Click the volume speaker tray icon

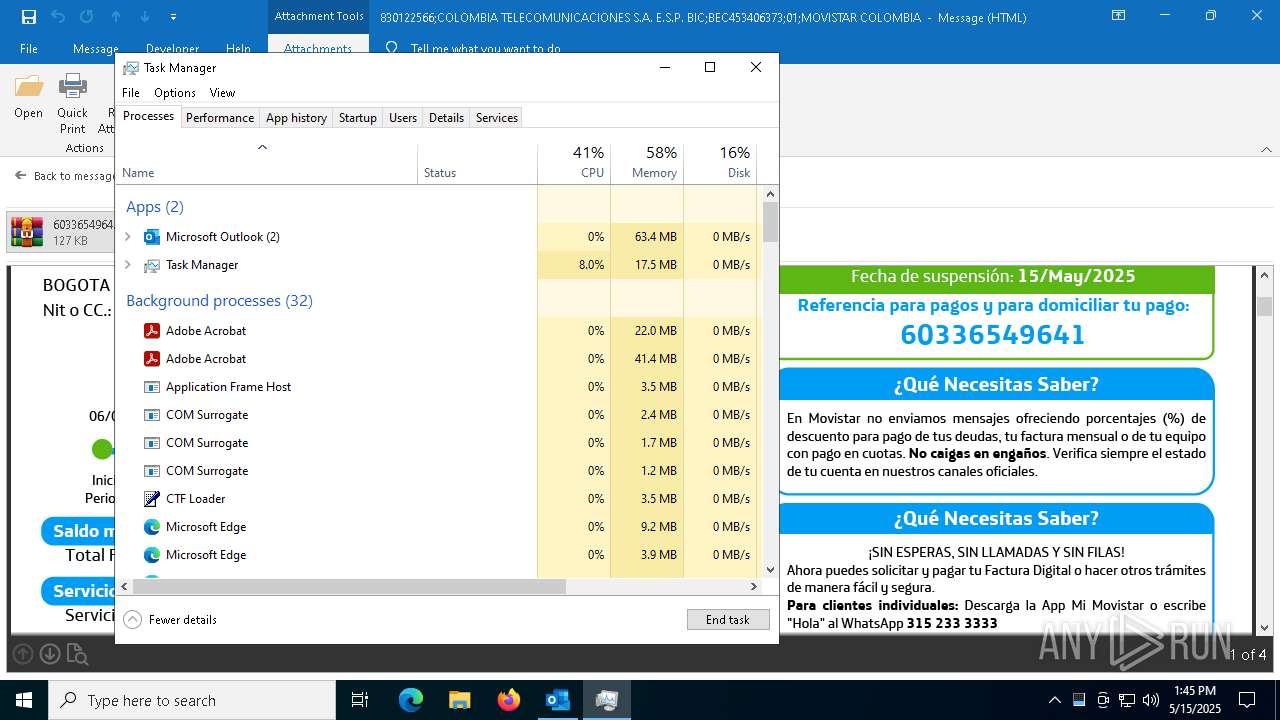(x=1151, y=700)
